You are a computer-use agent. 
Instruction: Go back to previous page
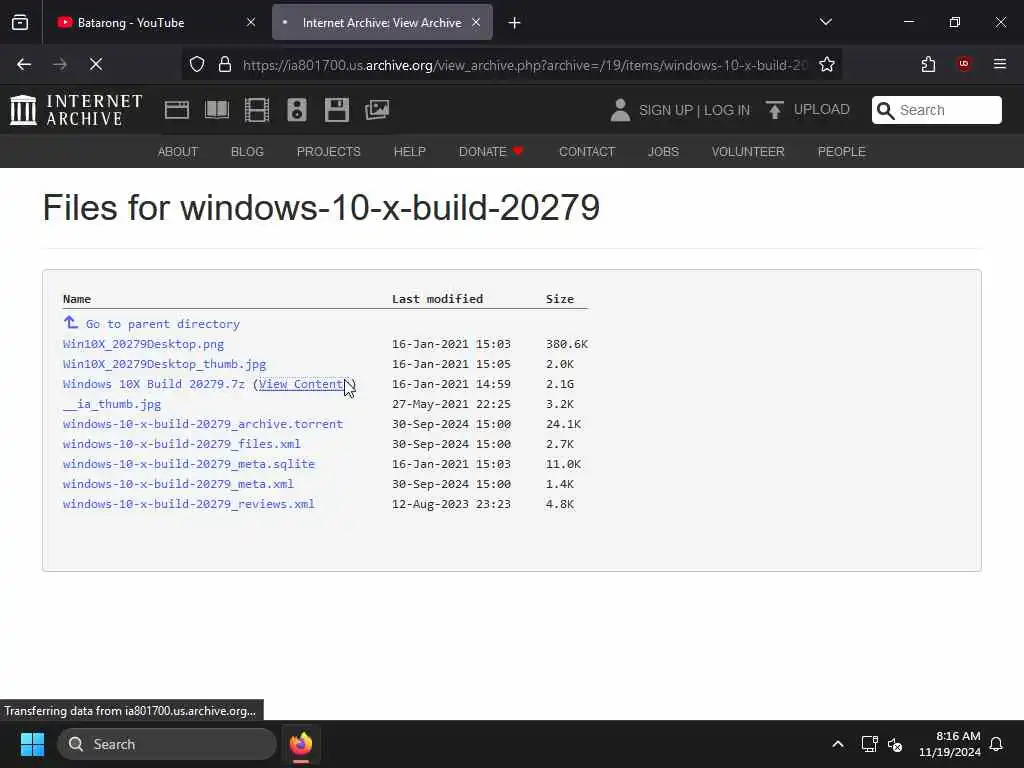[24, 64]
